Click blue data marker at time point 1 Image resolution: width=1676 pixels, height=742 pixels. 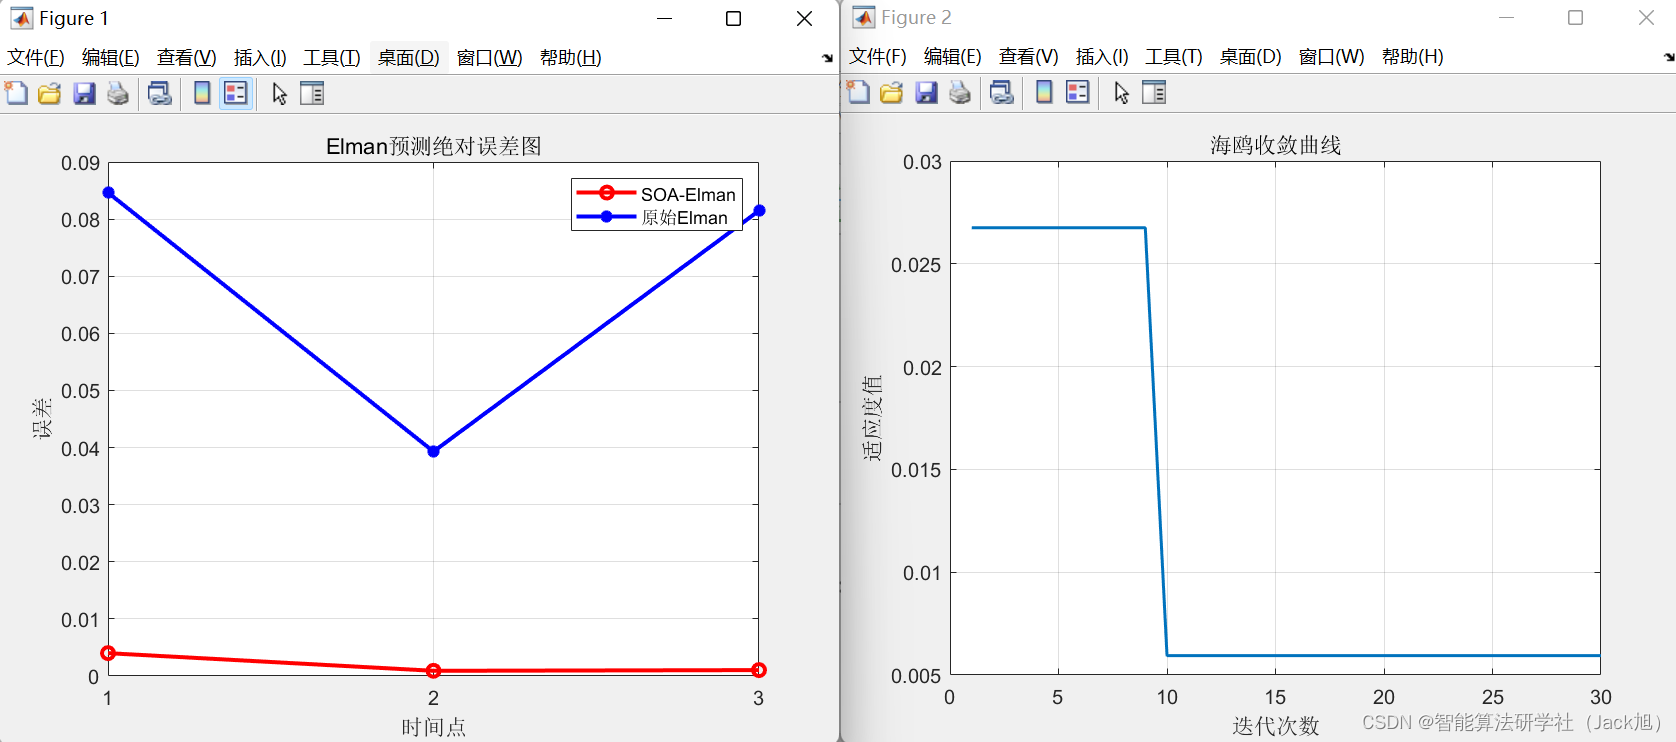(108, 192)
